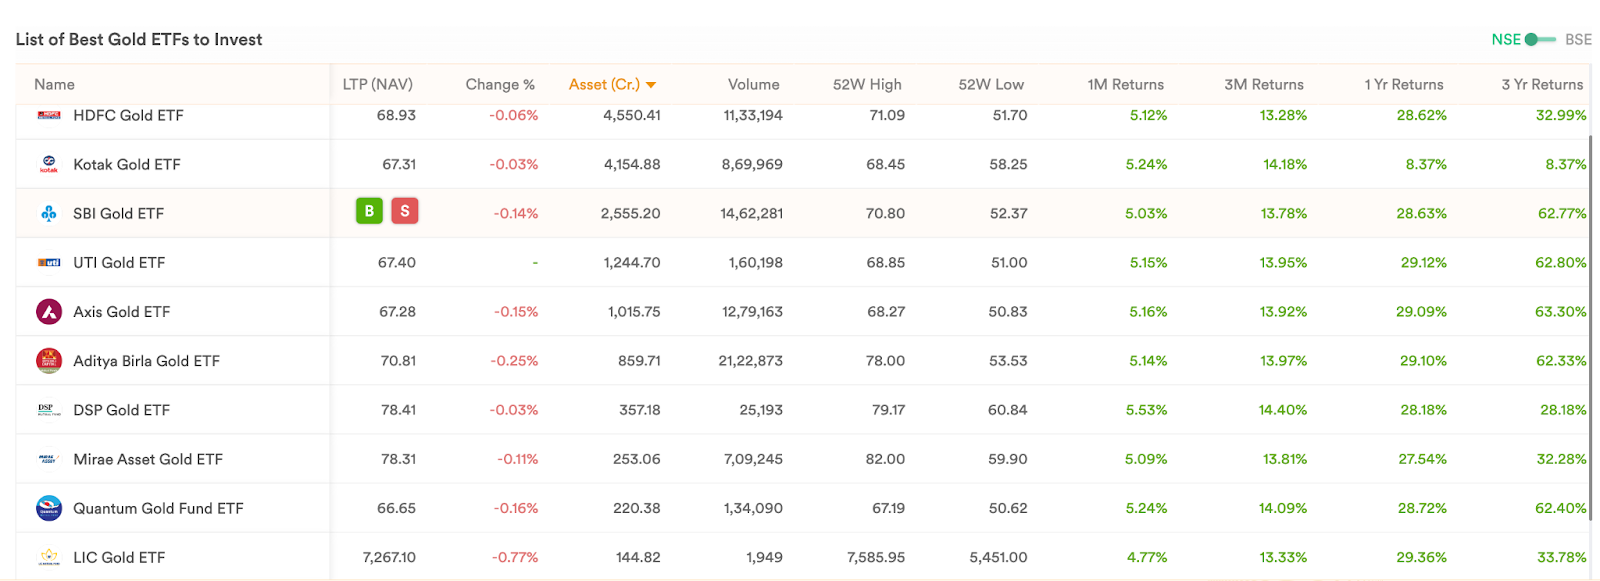Click the Mirae Asset Gold ETF logo

click(49, 459)
